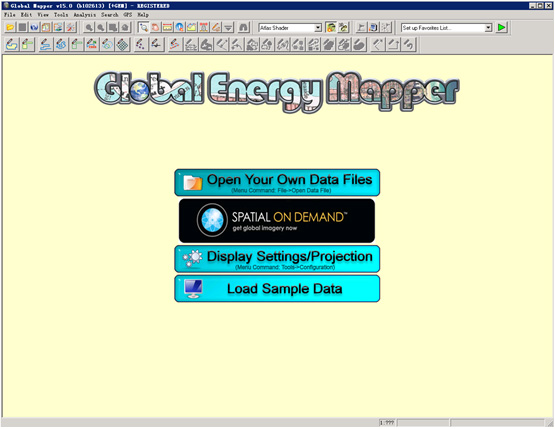The height and width of the screenshot is (429, 555).
Task: Open the Edit menu
Action: click(x=26, y=15)
